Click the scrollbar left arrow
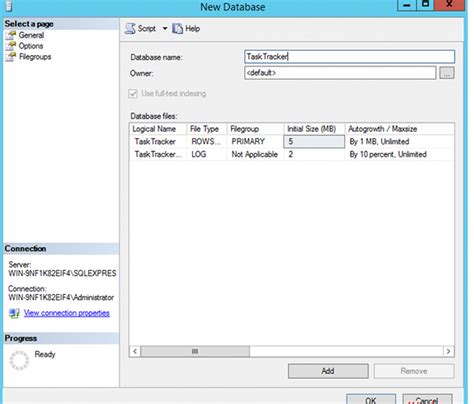474x404 pixels. 135,351
